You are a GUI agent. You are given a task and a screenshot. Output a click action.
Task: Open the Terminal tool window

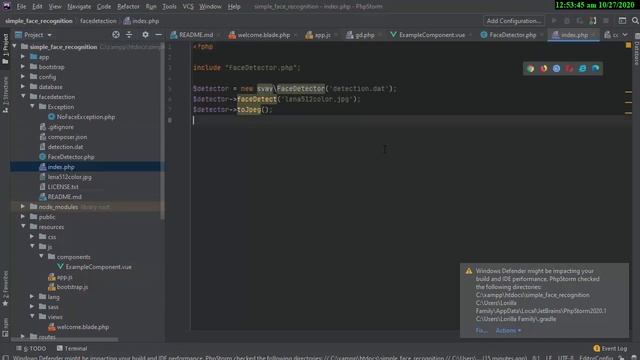[x=72, y=349]
